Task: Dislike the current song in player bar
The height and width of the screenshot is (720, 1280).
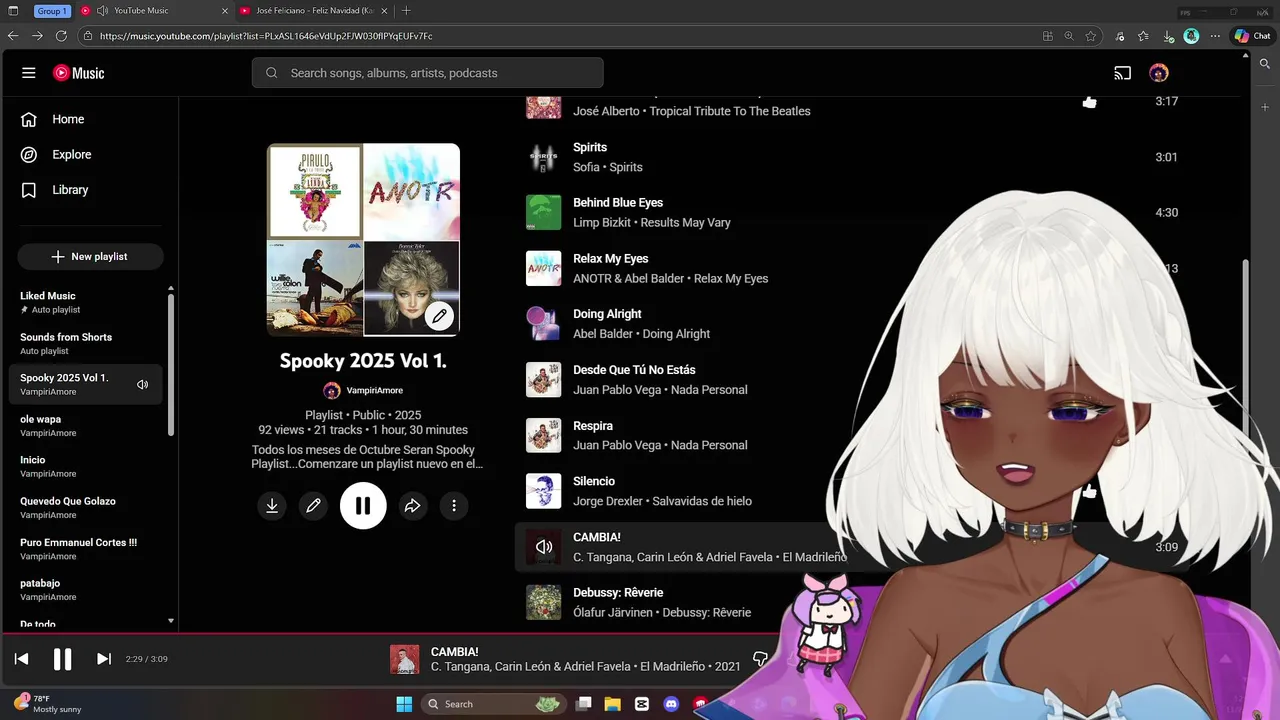Action: coord(760,659)
